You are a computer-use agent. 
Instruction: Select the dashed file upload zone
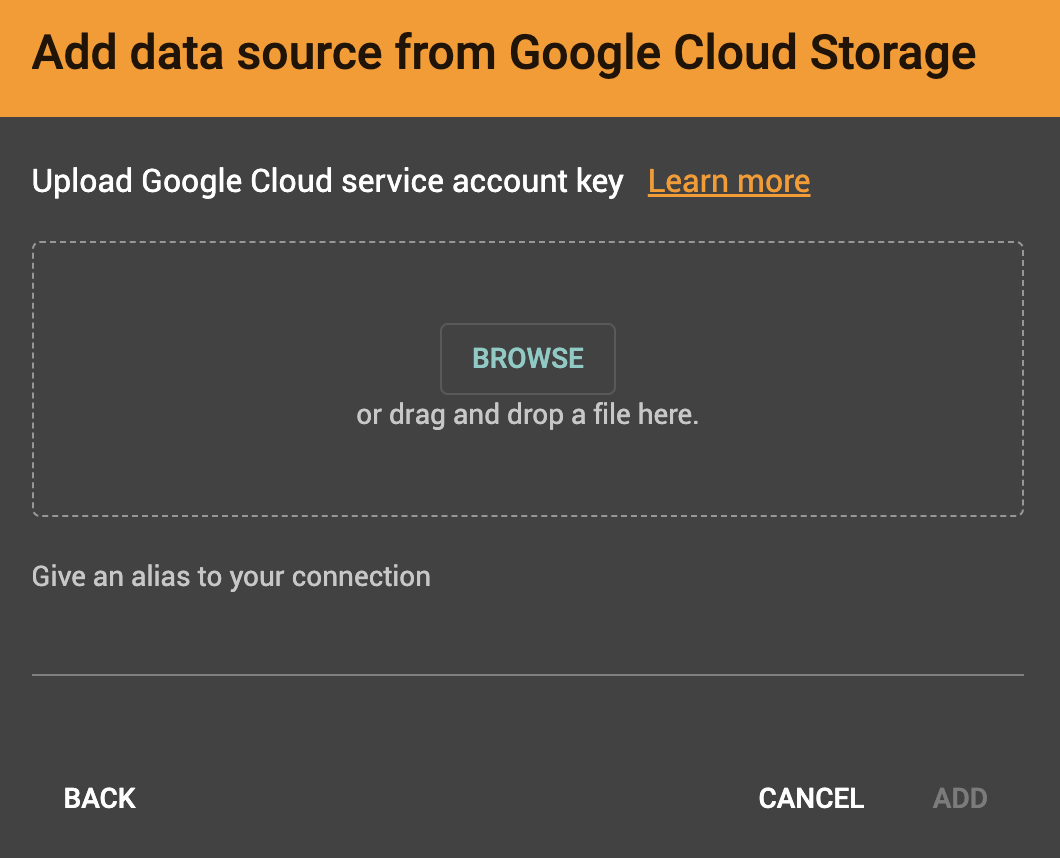coord(528,378)
